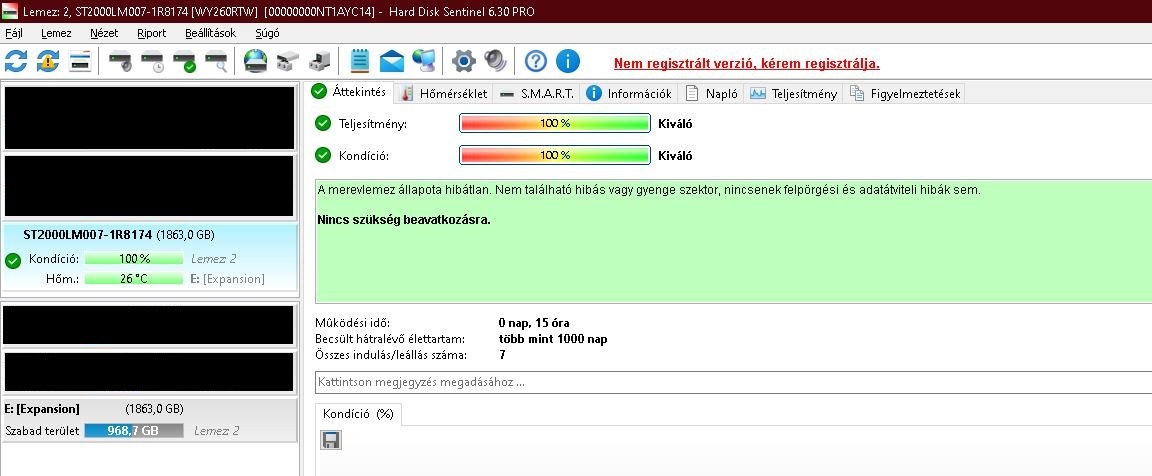Click the comment field 'Kattintson megjegyzés megadásához'
The image size is (1152, 476).
coord(733,383)
